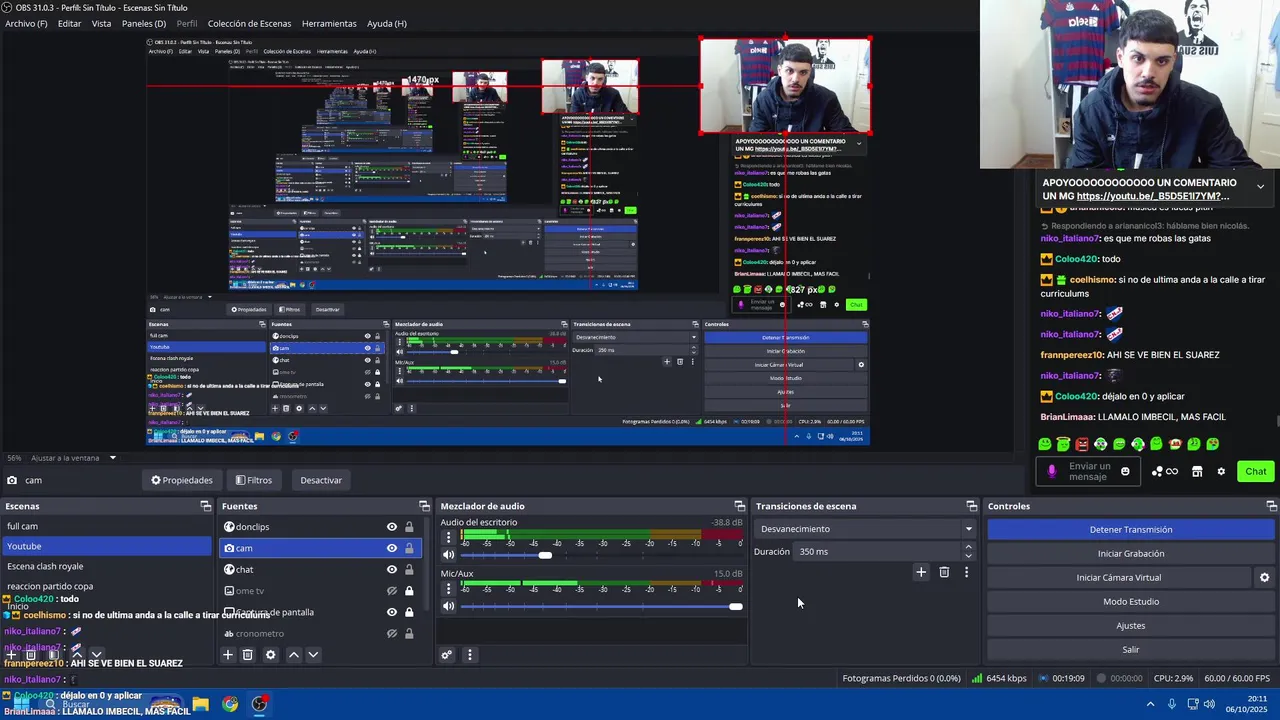Open the Herramientas menu

click(x=329, y=23)
